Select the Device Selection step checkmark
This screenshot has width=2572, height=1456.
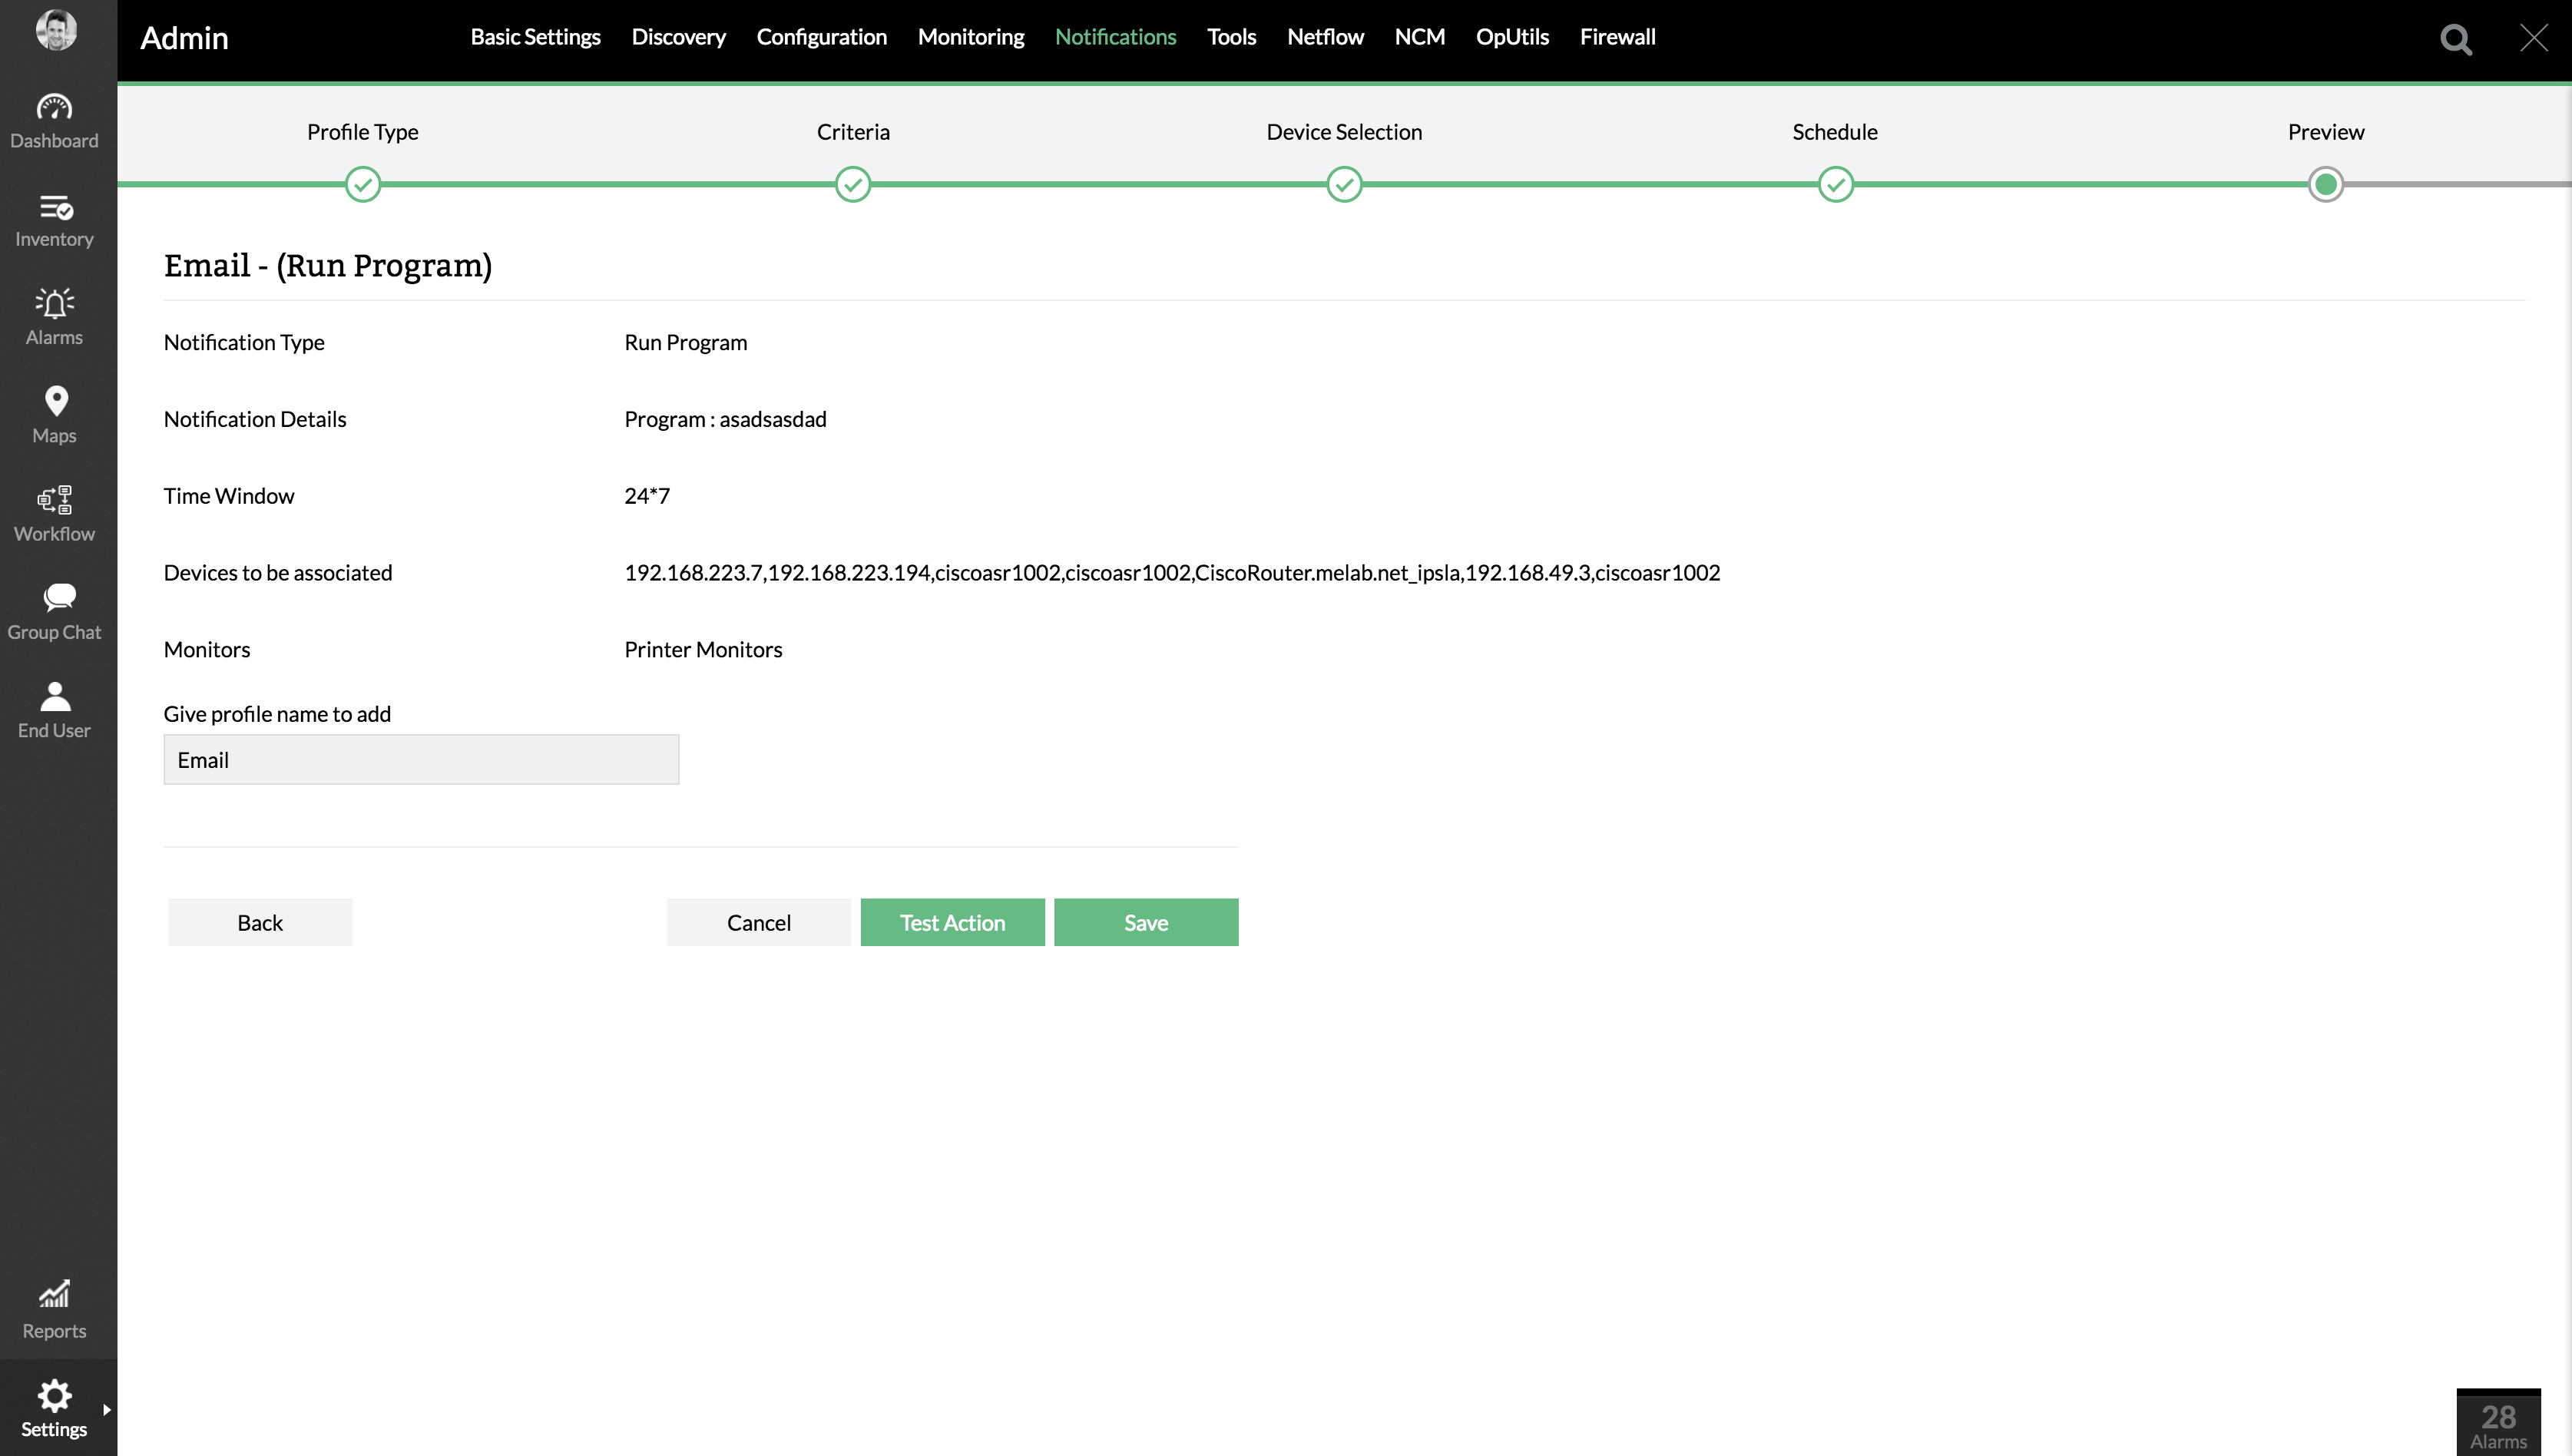1344,185
